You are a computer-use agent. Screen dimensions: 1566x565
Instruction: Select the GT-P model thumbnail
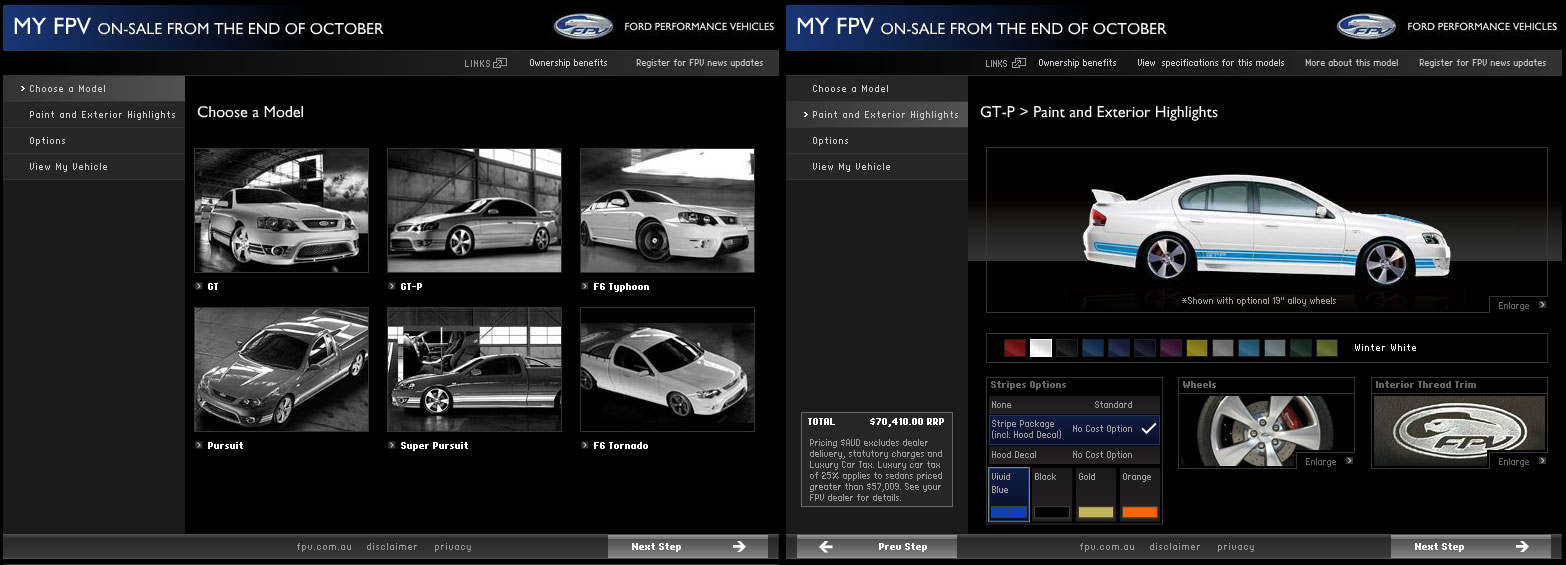tap(474, 210)
